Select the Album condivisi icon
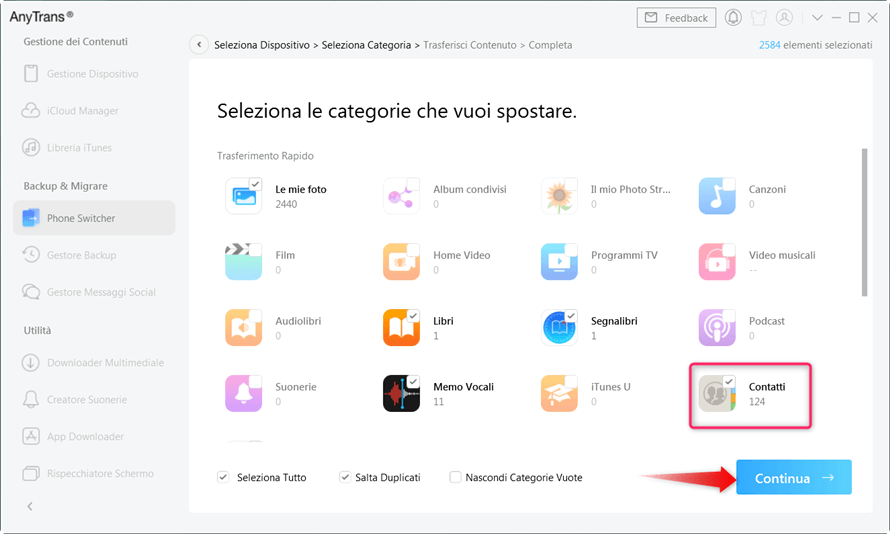This screenshot has width=890, height=534. tap(401, 196)
